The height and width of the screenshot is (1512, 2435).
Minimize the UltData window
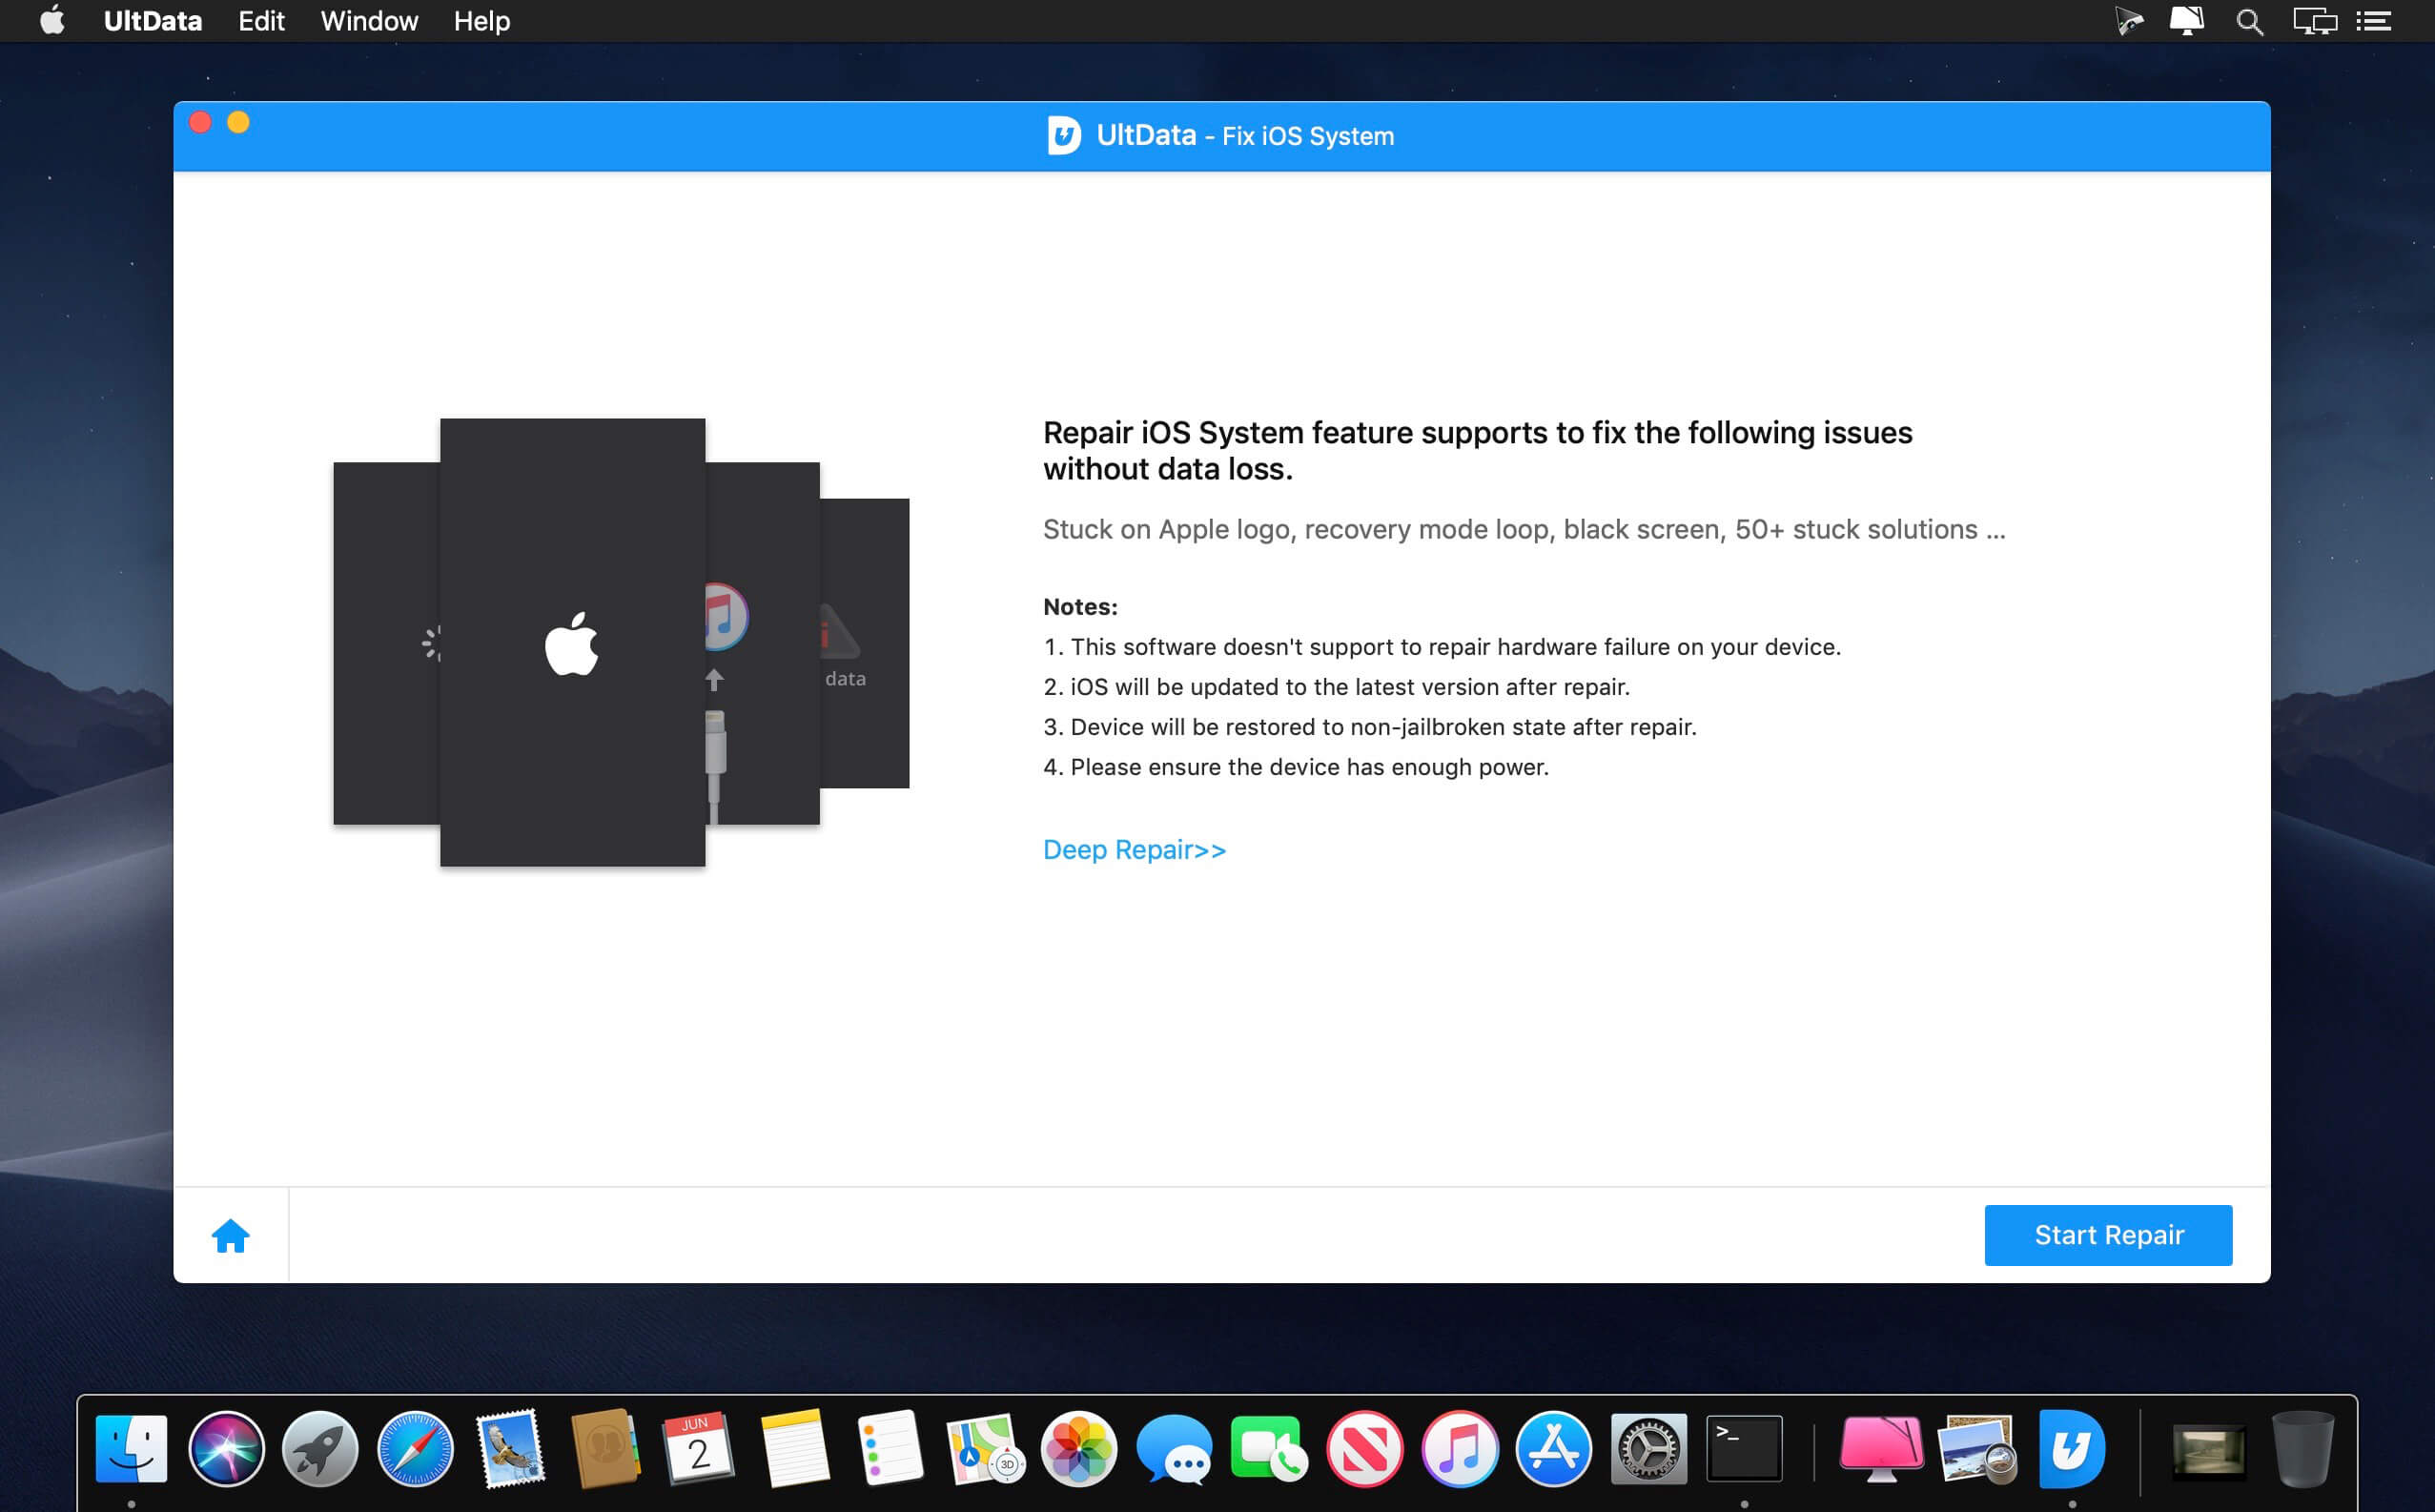pyautogui.click(x=238, y=122)
